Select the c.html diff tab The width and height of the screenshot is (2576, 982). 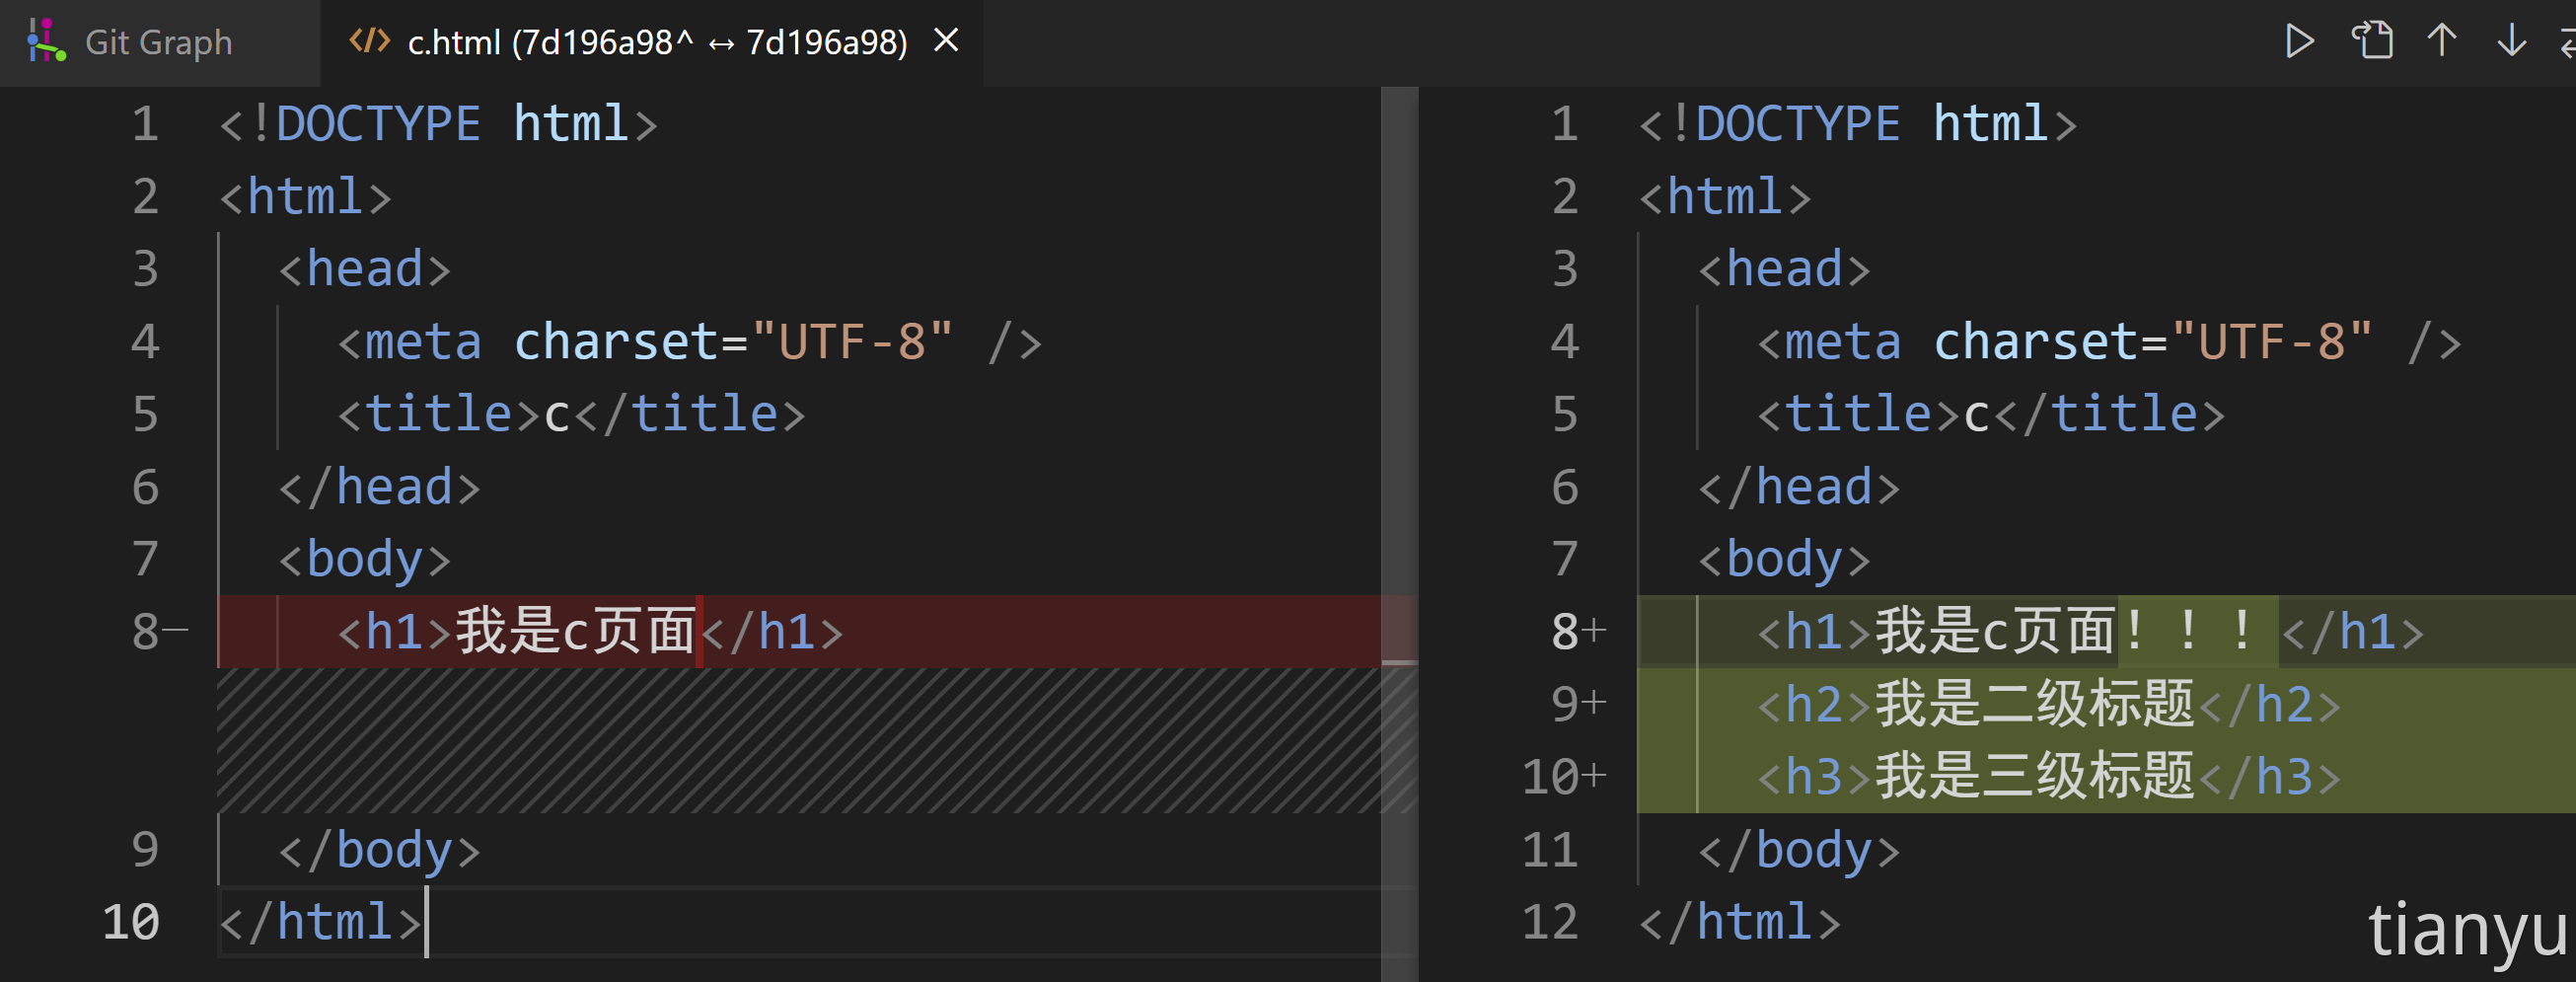652,42
